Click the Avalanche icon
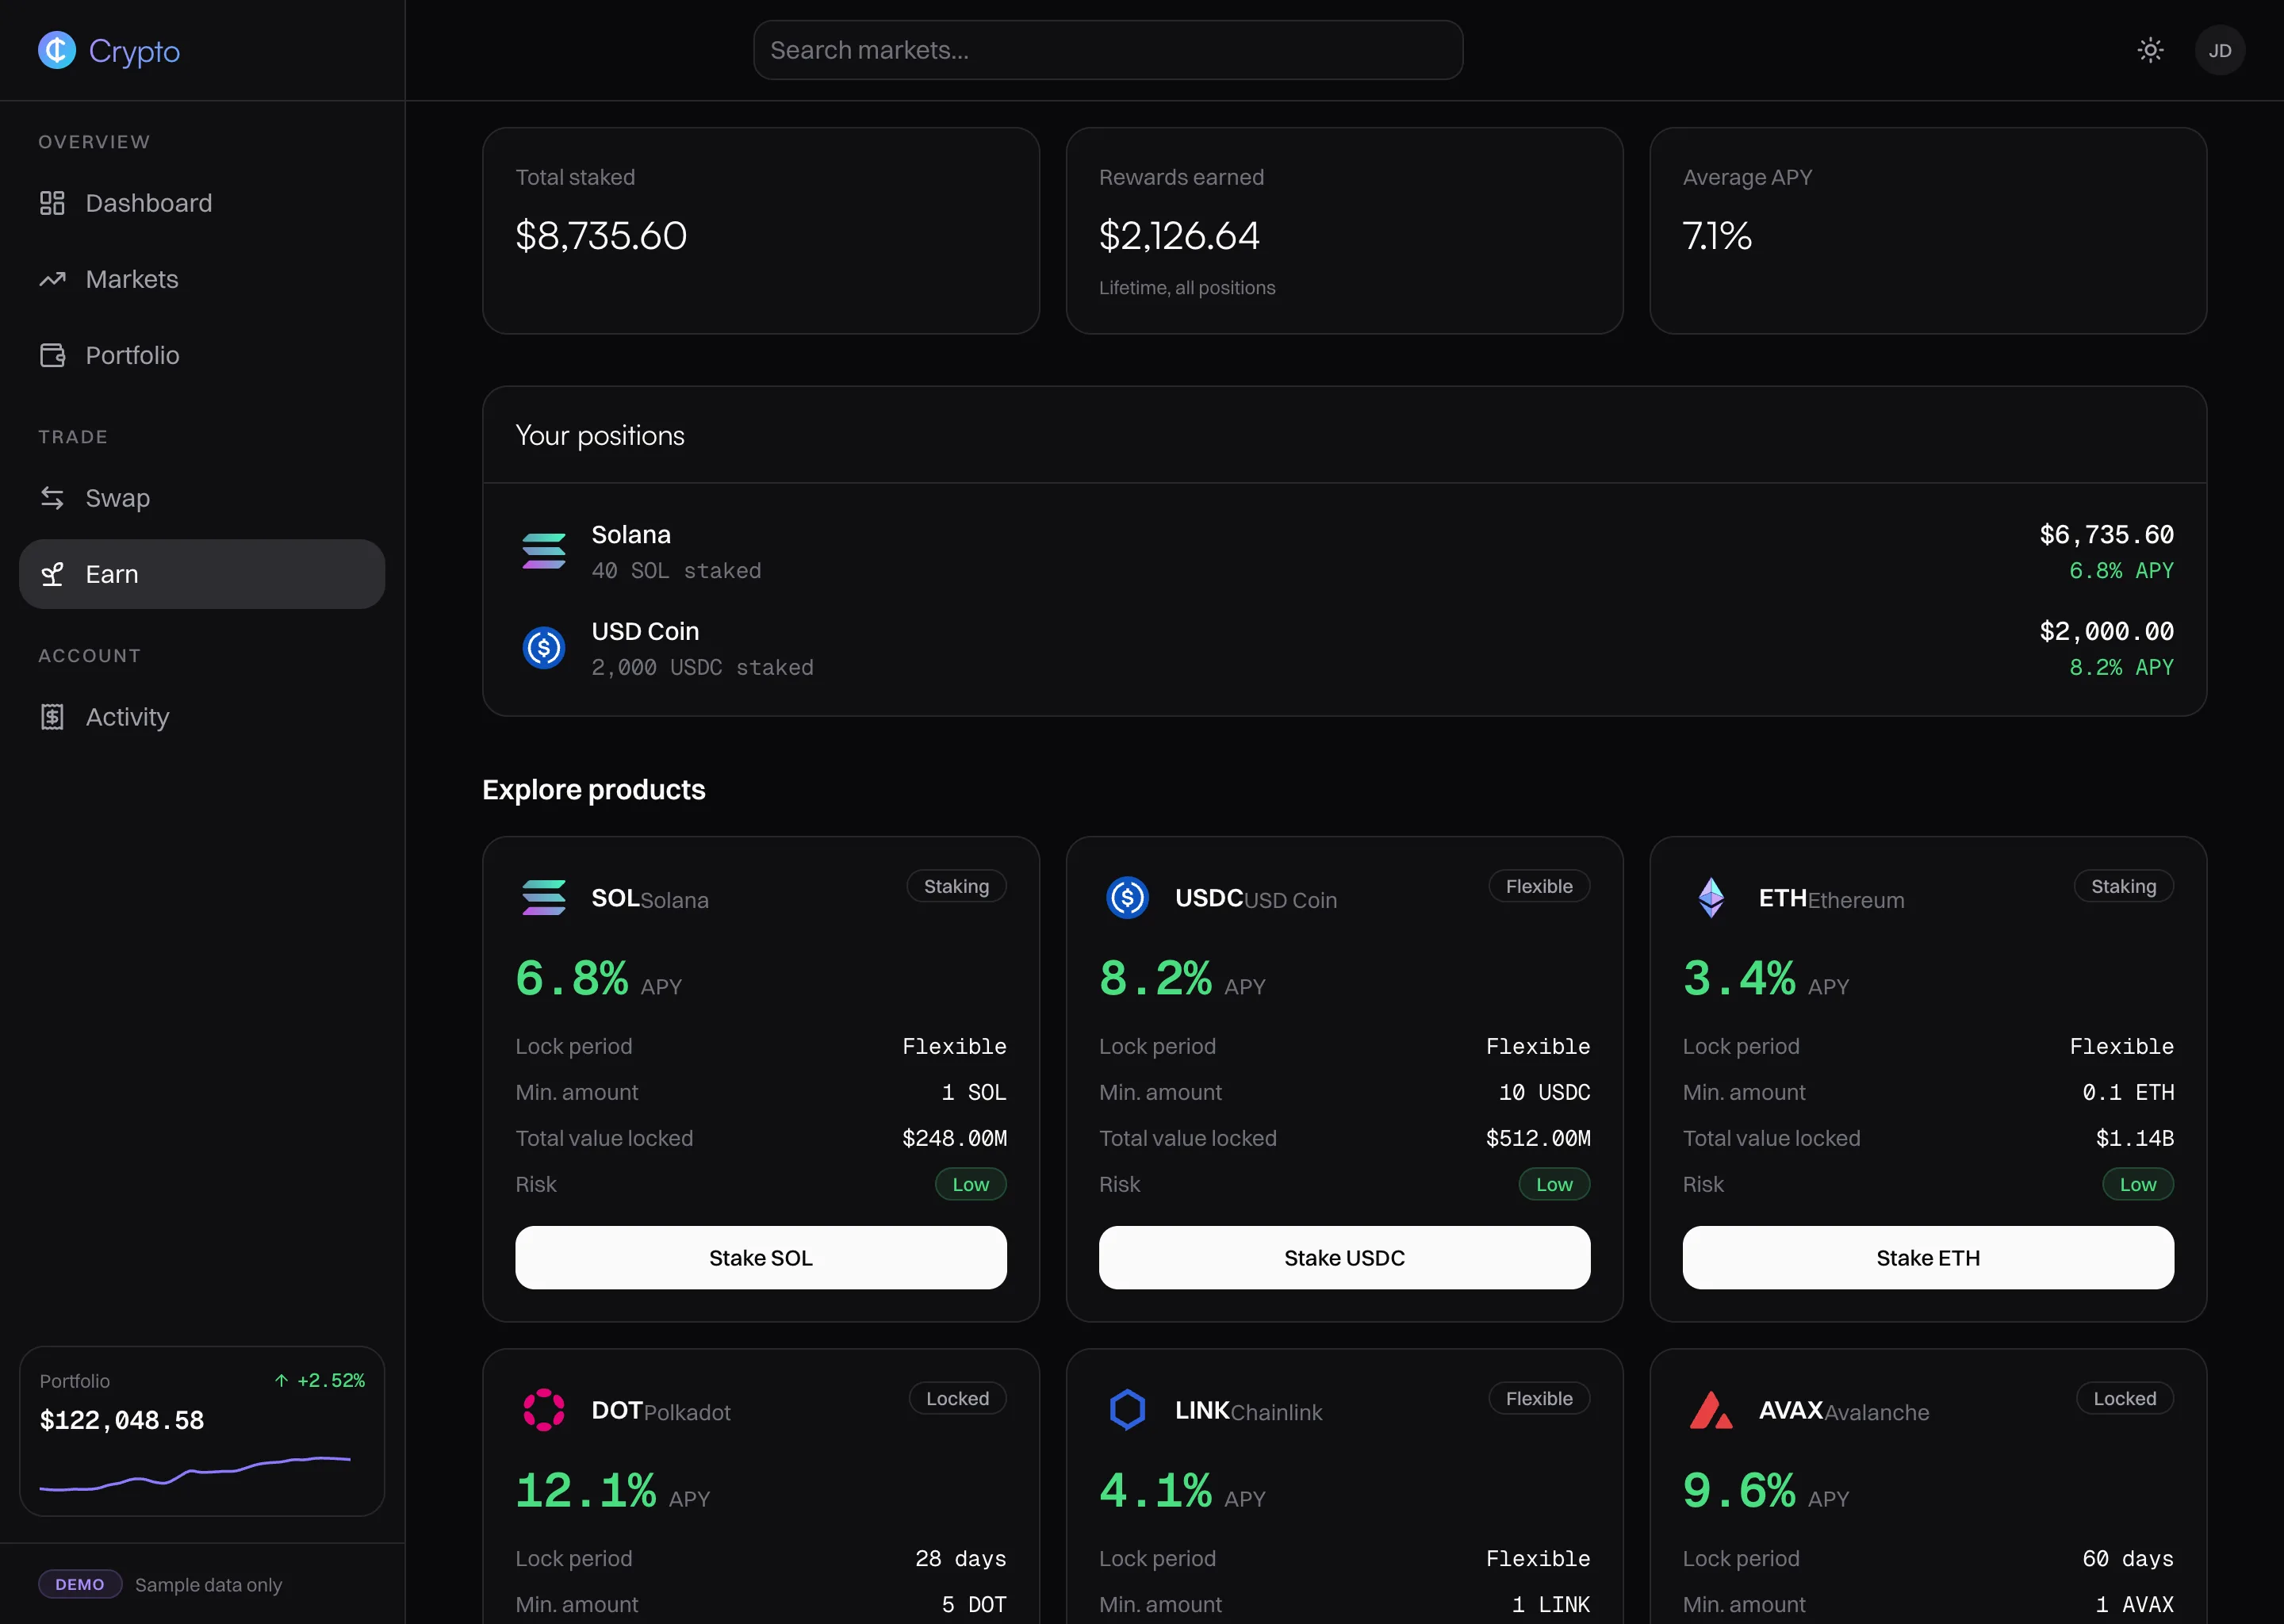Image resolution: width=2284 pixels, height=1624 pixels. (1711, 1409)
